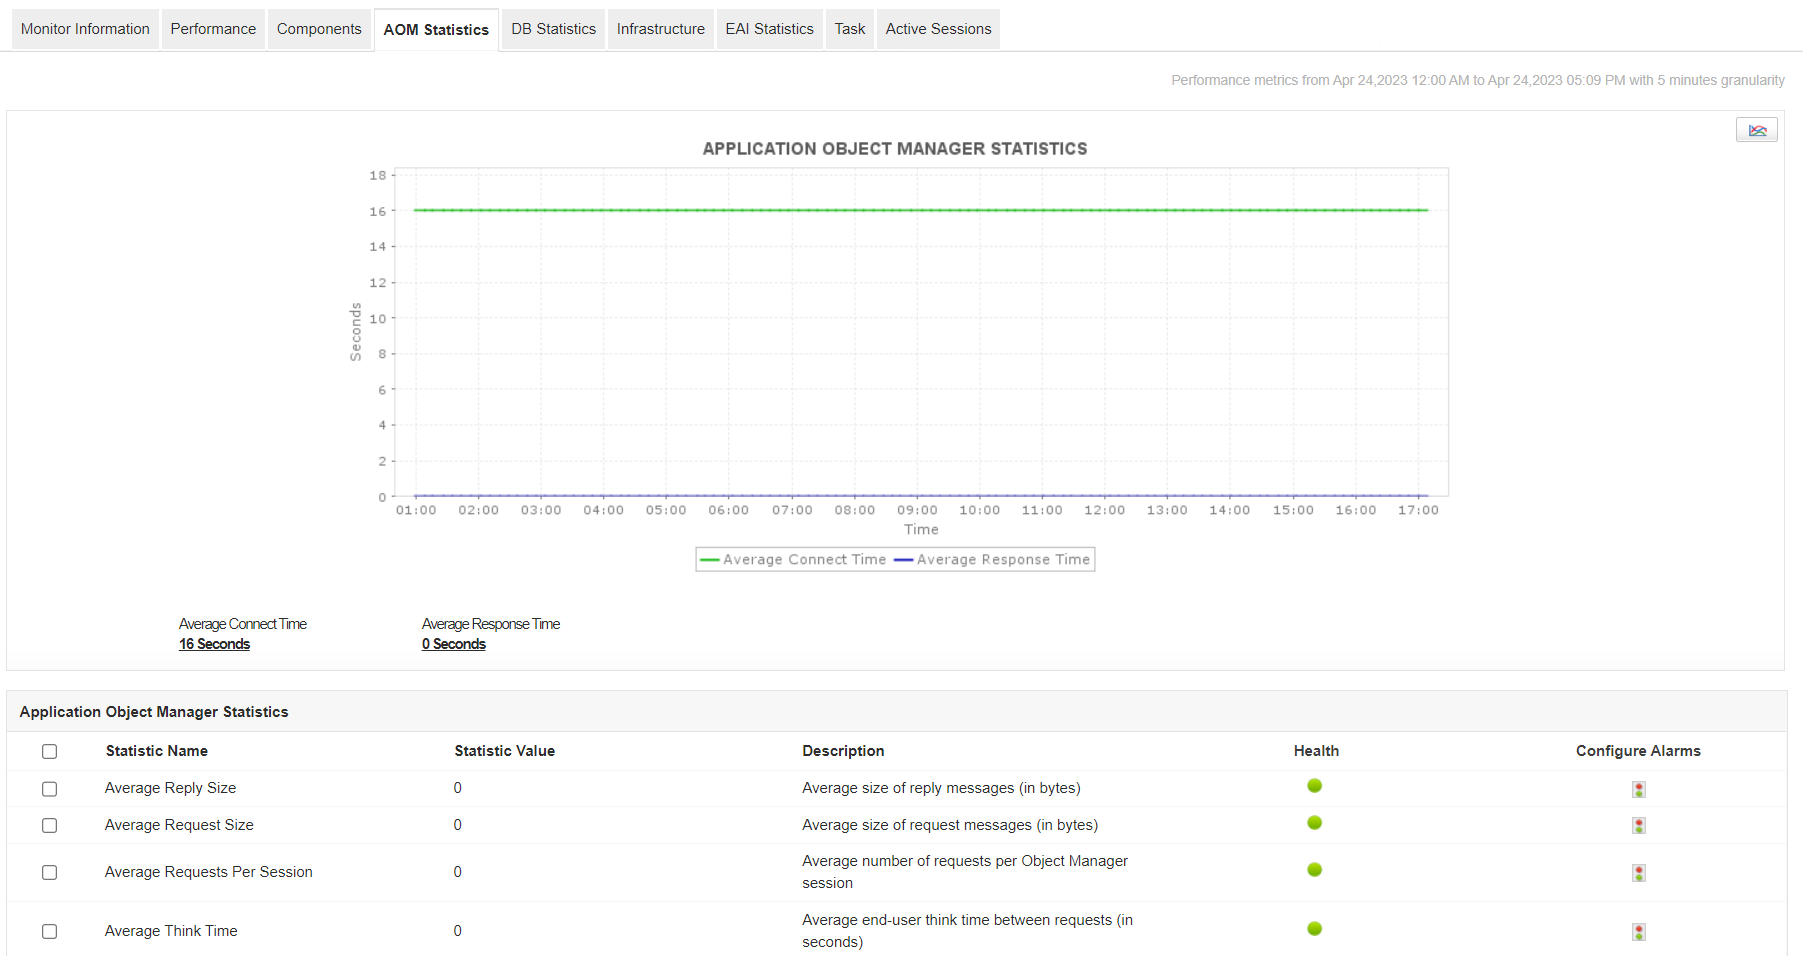Mark the Average Think Time checkbox
The height and width of the screenshot is (956, 1805).
(x=49, y=932)
